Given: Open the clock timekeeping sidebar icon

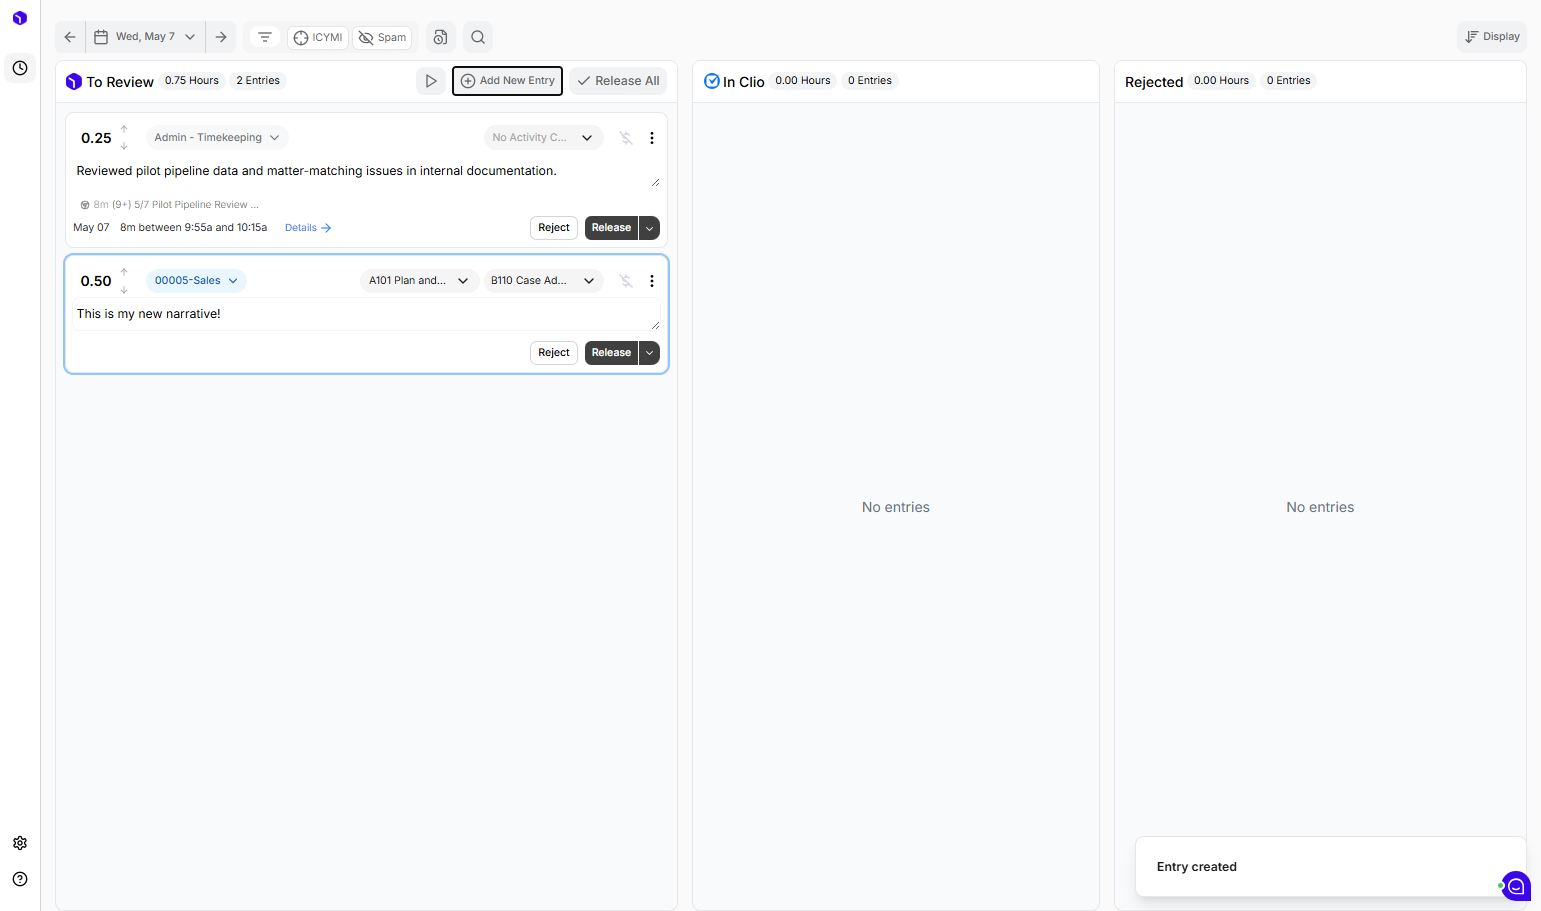Looking at the screenshot, I should [20, 68].
